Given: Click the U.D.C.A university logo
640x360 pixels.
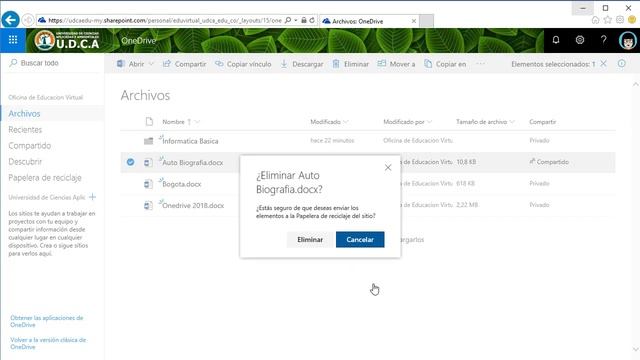Looking at the screenshot, I should click(67, 40).
